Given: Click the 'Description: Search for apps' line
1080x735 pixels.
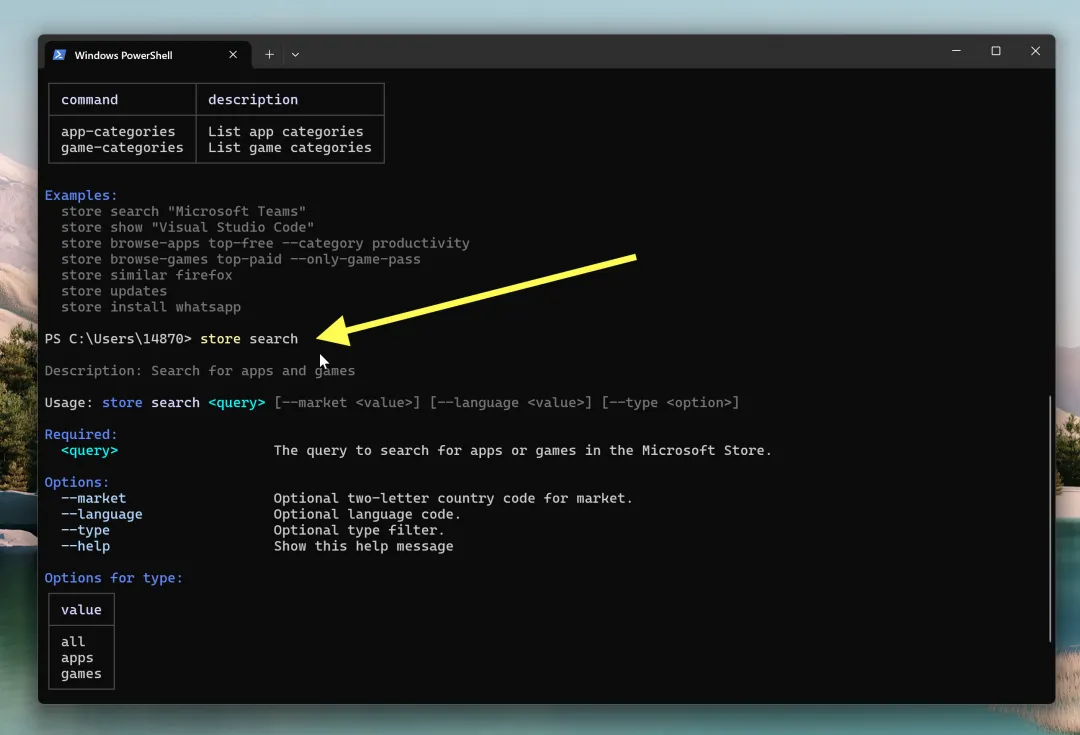Looking at the screenshot, I should tap(200, 371).
